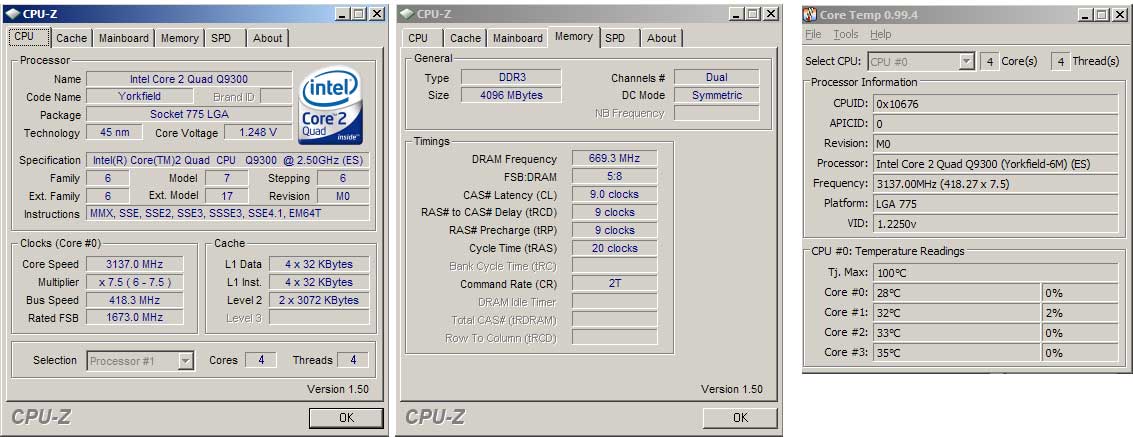1133x437 pixels.
Task: Open Mainboard tab in Memory CPU-Z window
Action: click(517, 38)
